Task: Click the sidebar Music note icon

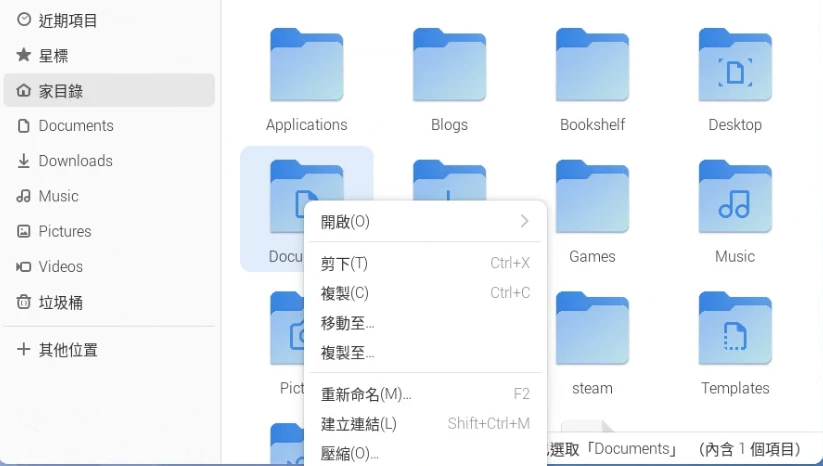Action: [24, 196]
